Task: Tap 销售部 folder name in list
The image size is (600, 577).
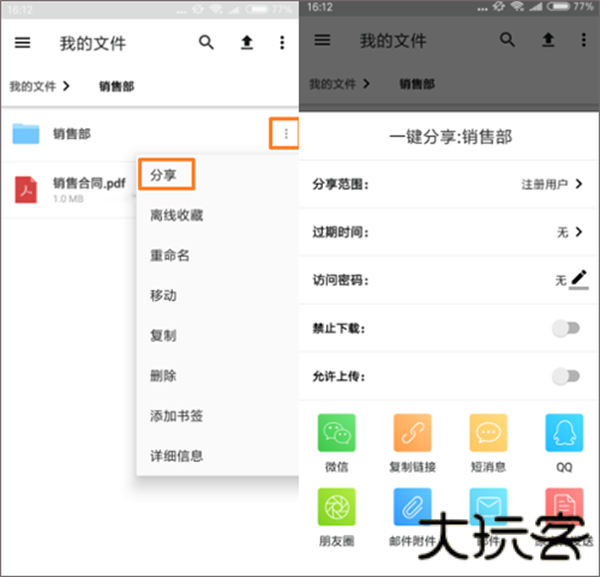Action: 72,134
